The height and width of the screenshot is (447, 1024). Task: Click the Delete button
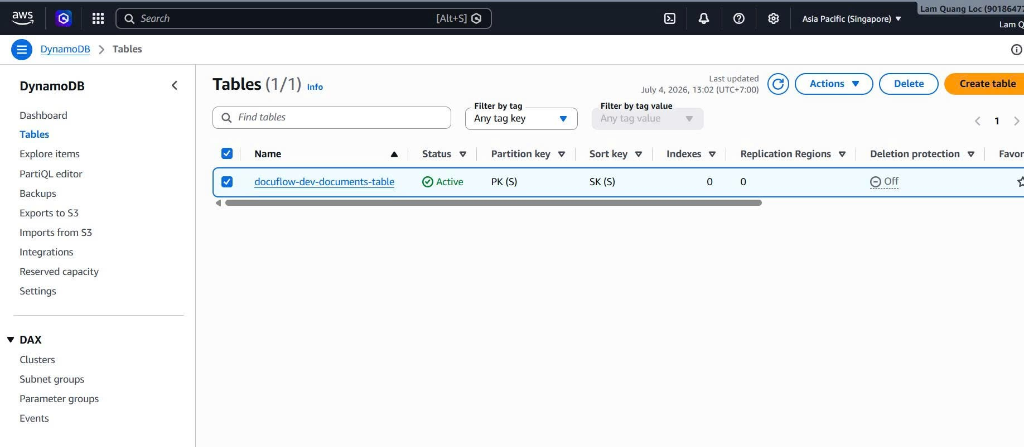click(x=908, y=84)
